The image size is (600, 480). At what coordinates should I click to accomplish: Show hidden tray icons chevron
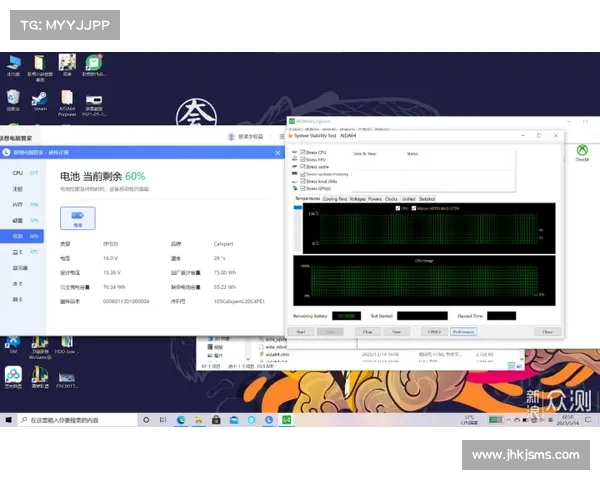[509, 420]
